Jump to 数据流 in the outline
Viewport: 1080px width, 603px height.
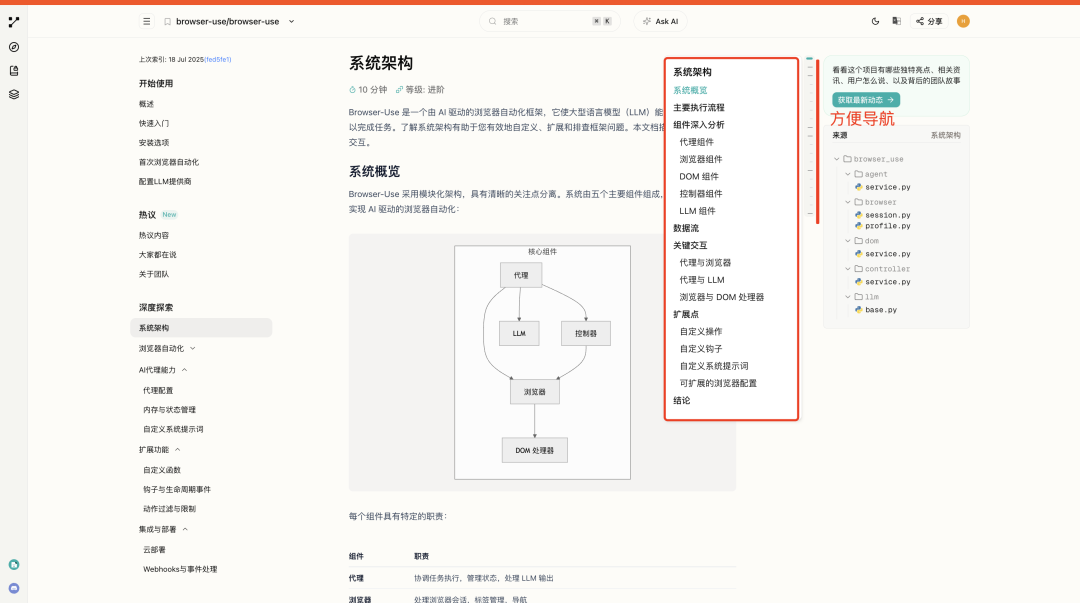(x=685, y=228)
